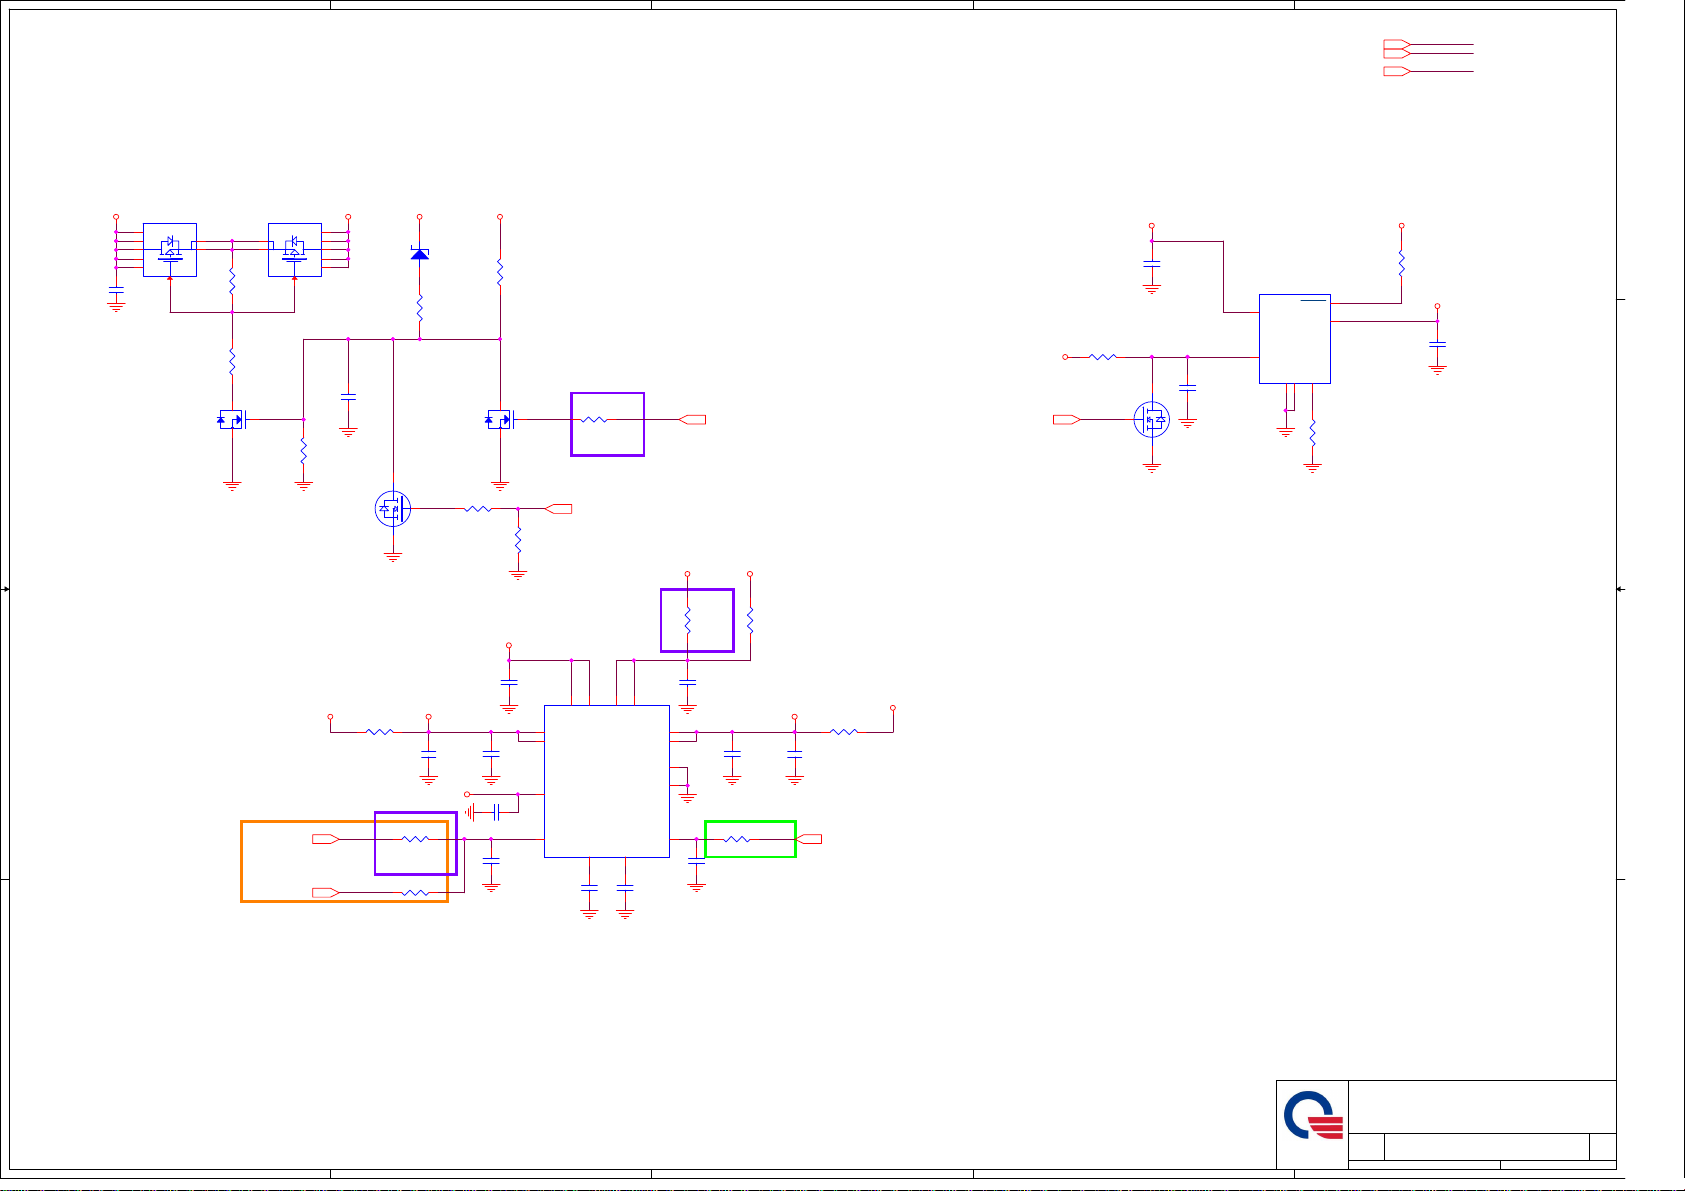
Task: Click the resistor directly beneath the diode
Action: click(420, 309)
